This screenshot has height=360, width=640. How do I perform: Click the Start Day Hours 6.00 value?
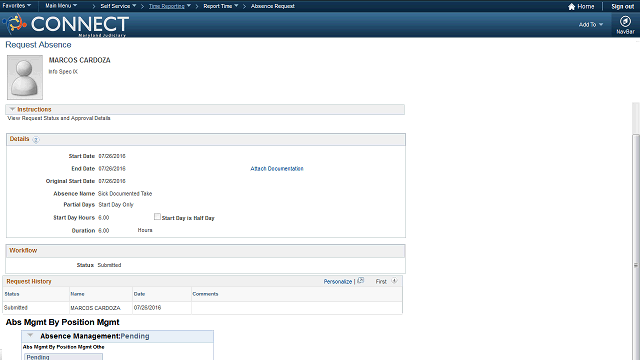tap(104, 218)
